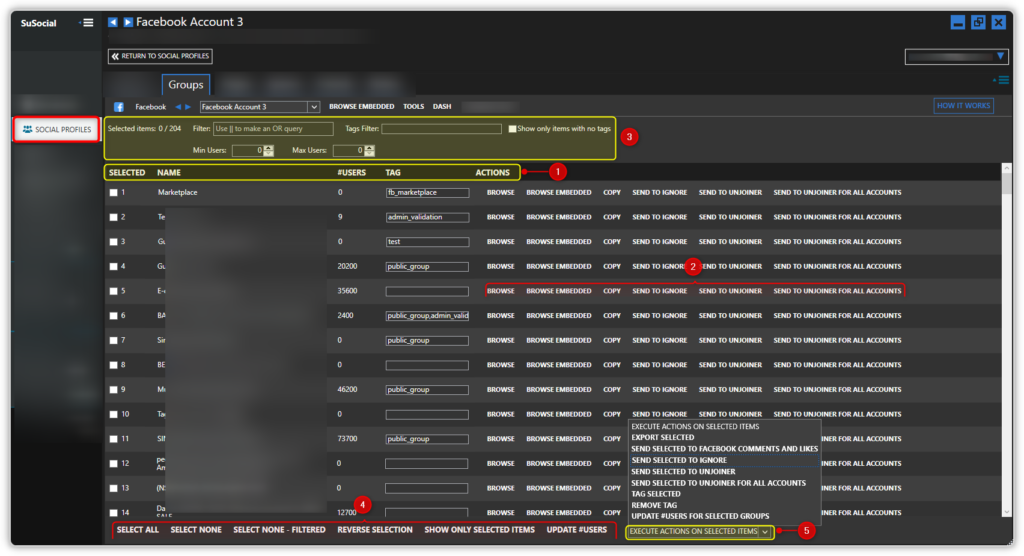Click Return to Social Profiles button

coord(160,57)
